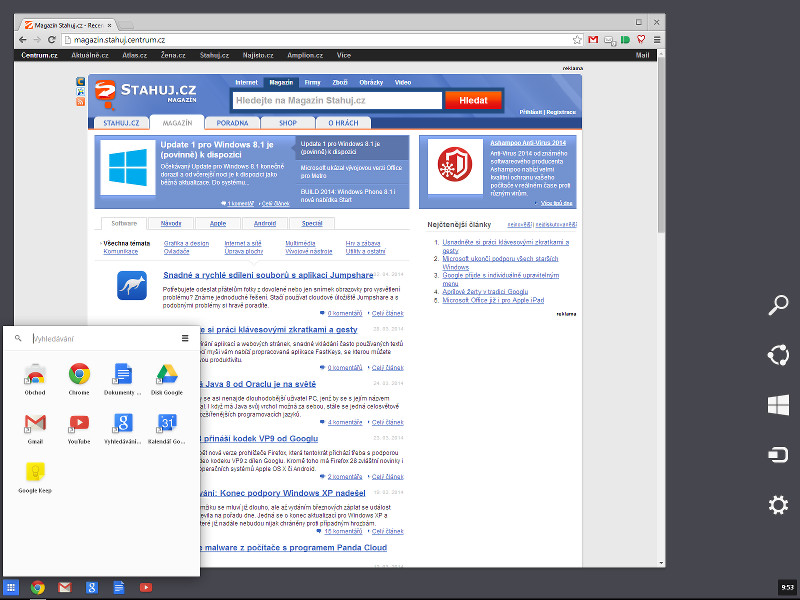Open Google search from the shelf

click(92, 587)
